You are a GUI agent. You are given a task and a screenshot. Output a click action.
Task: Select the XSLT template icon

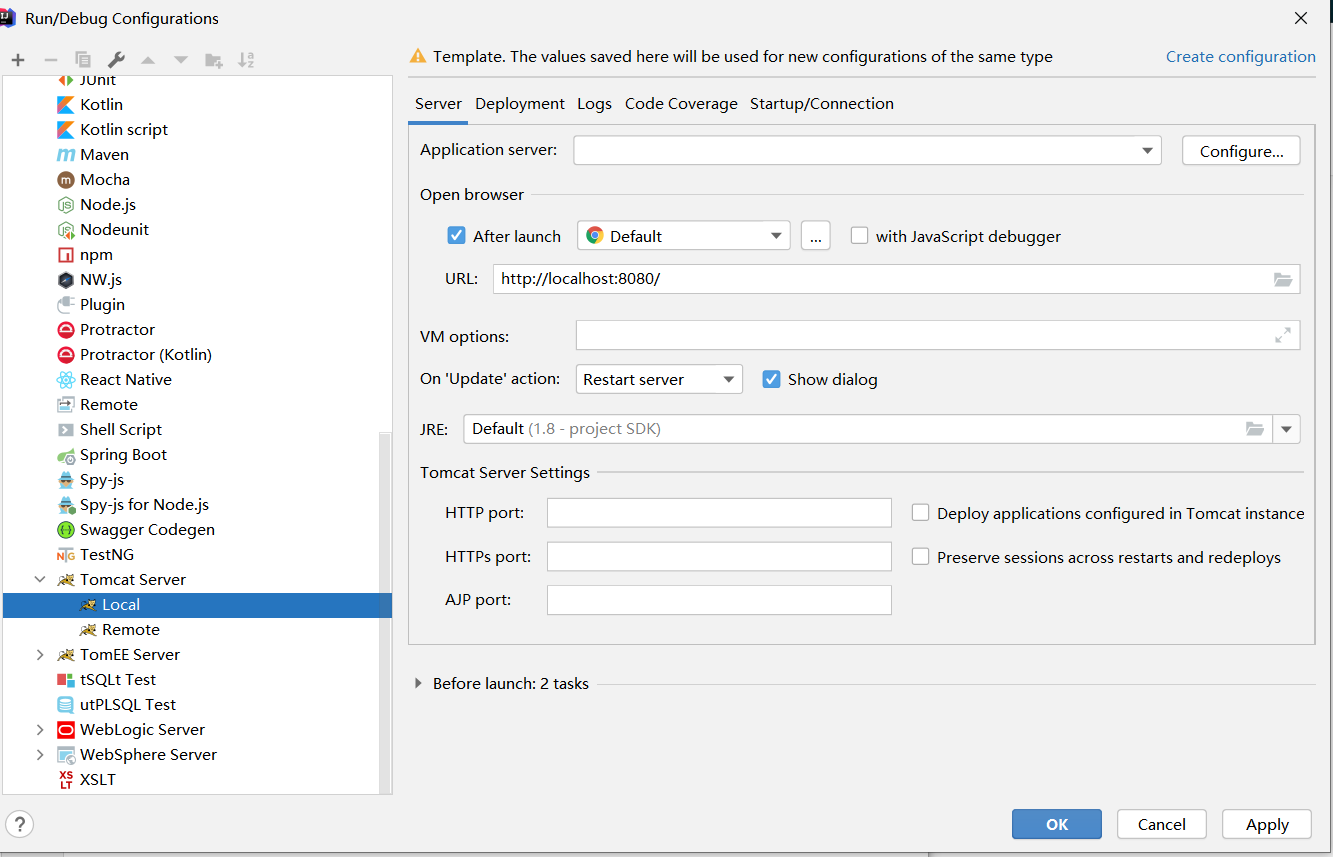66,779
